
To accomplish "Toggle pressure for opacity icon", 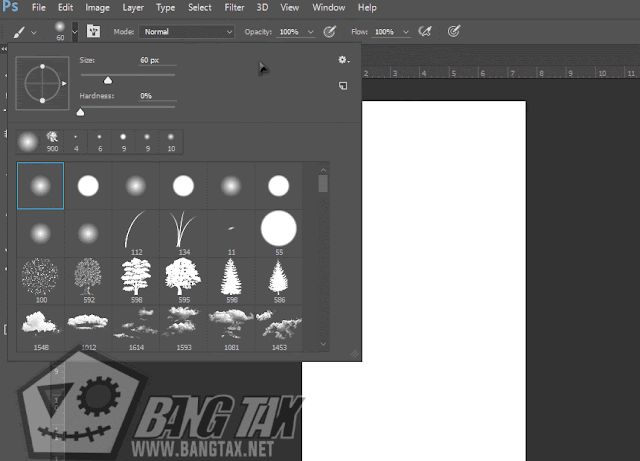I will (329, 31).
